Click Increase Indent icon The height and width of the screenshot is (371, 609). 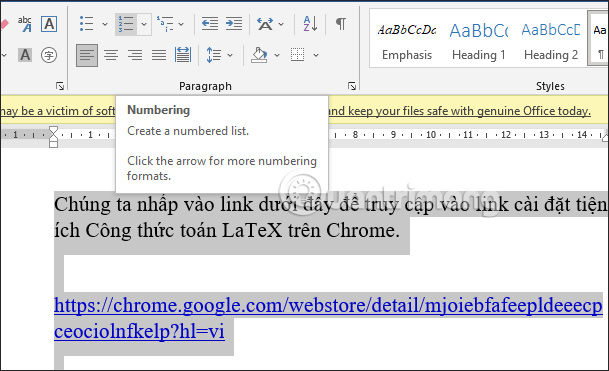click(234, 24)
